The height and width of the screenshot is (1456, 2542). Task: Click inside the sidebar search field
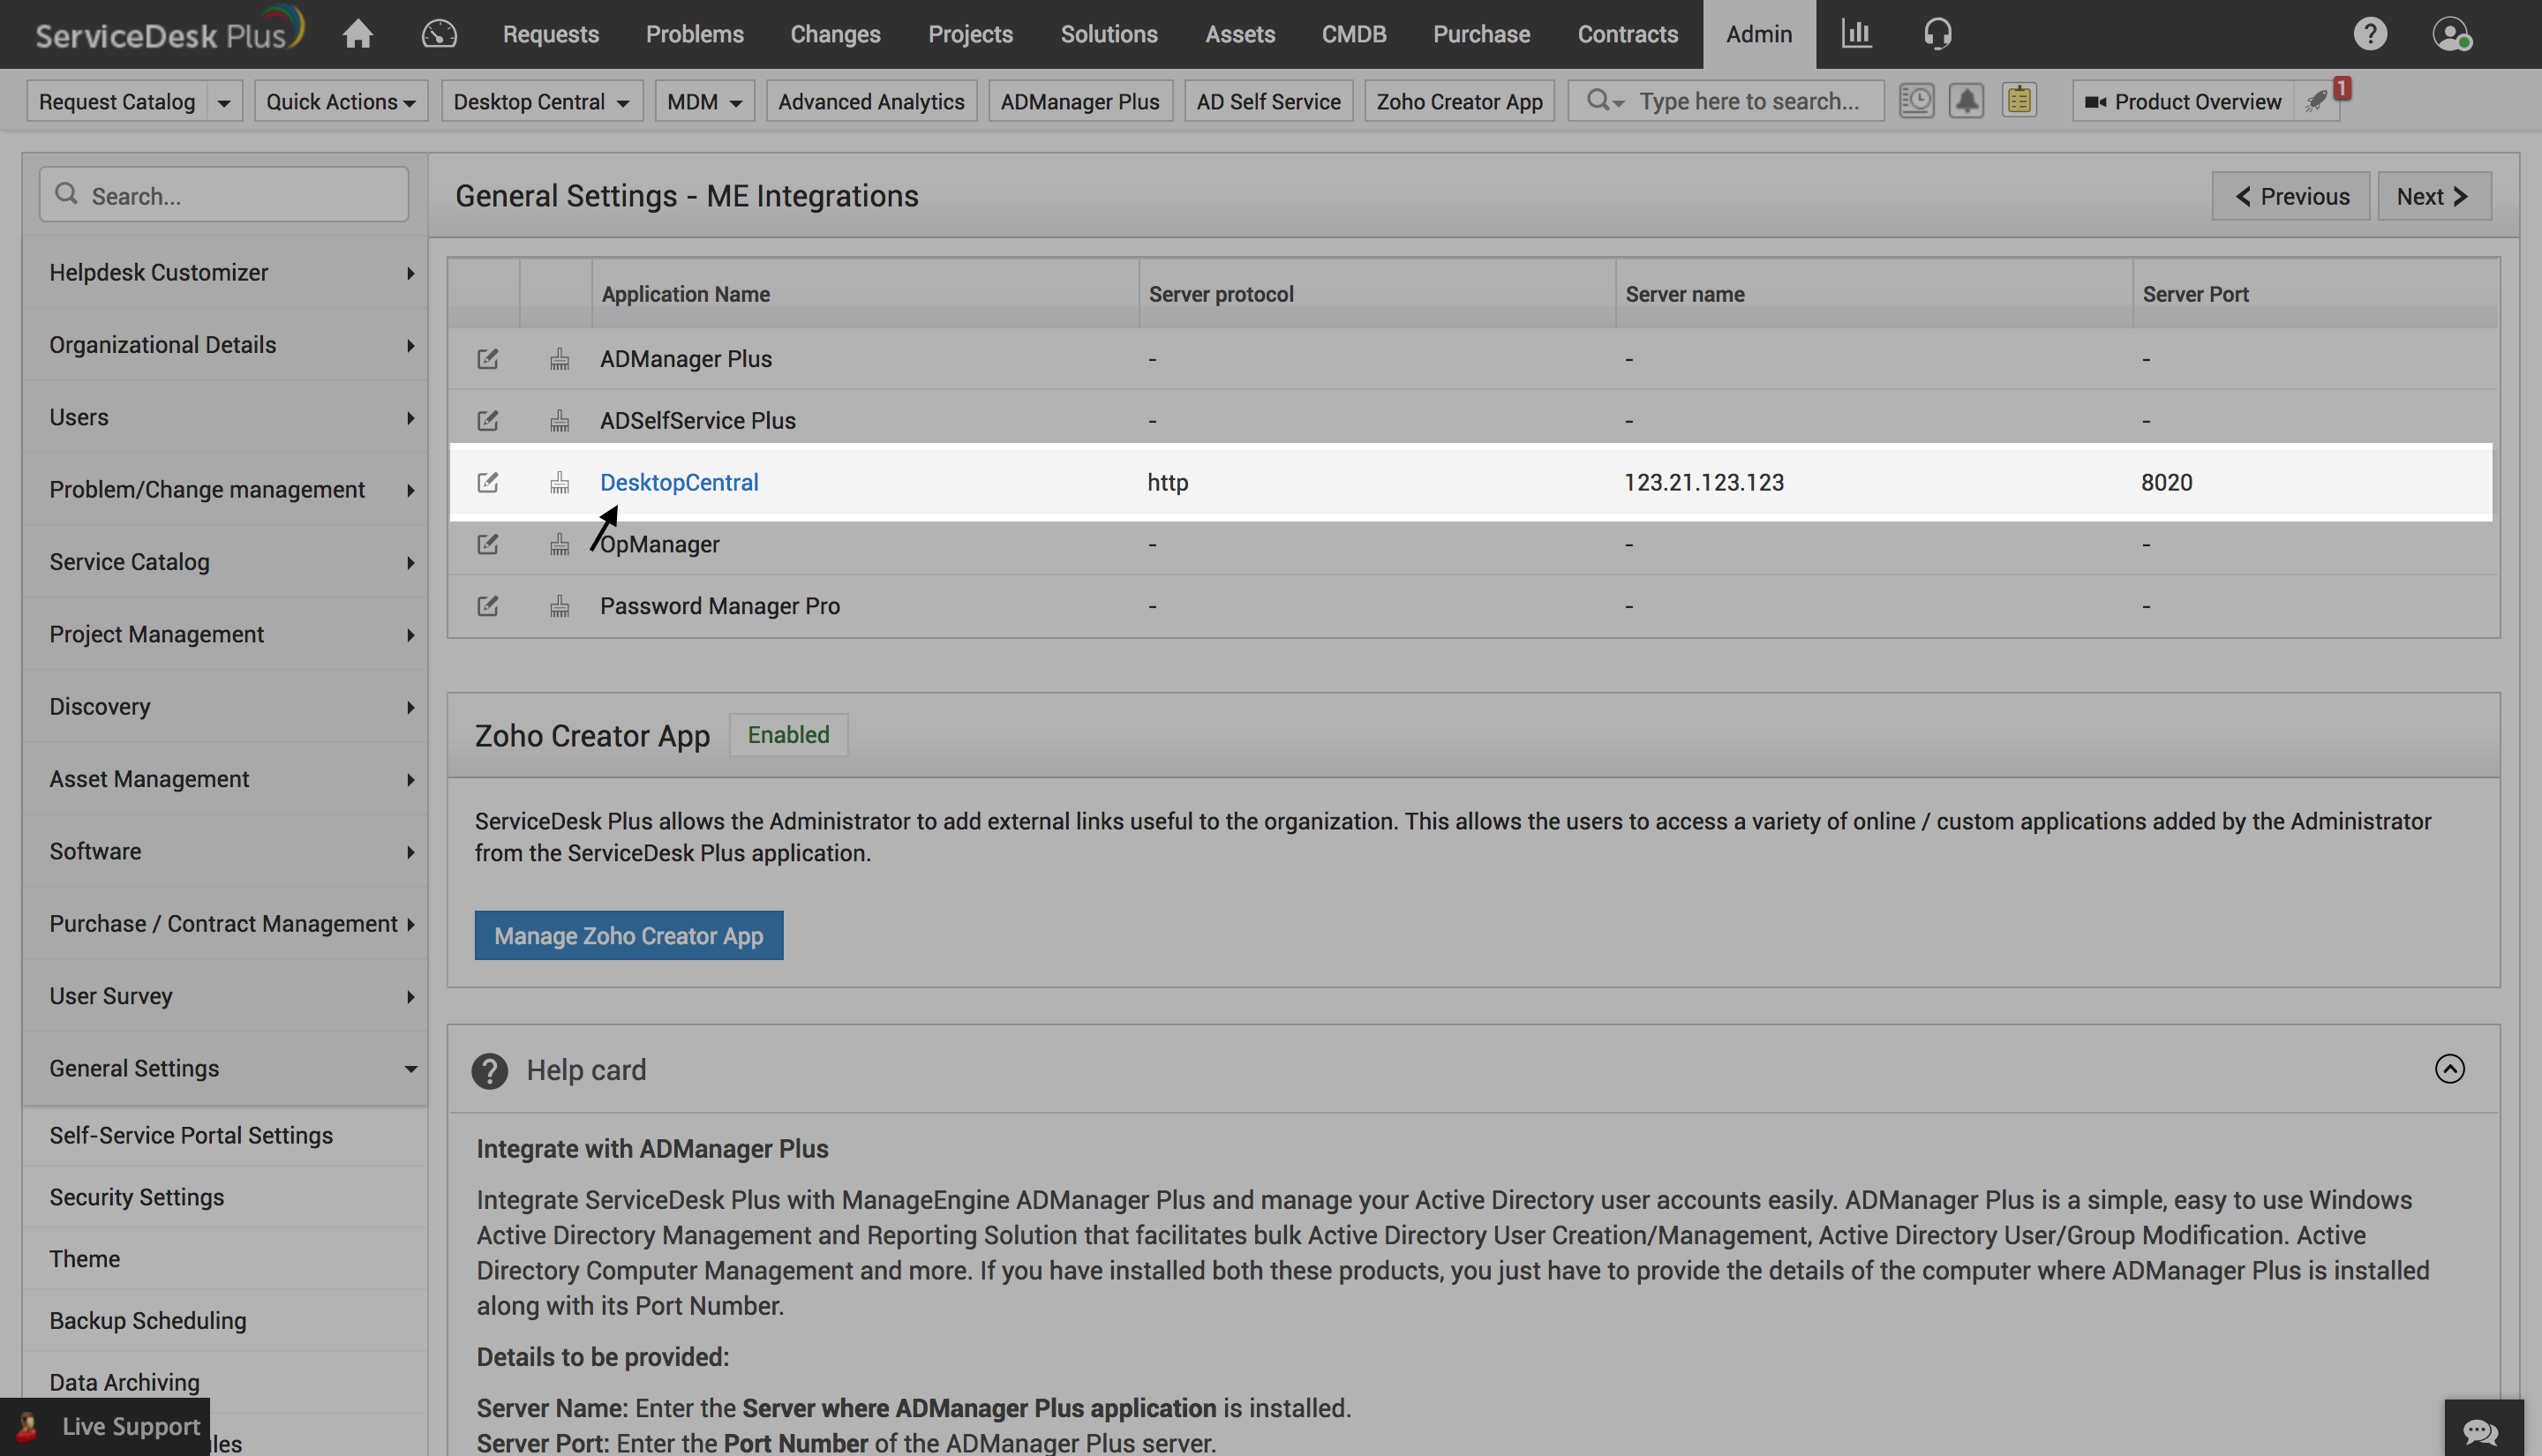(224, 194)
